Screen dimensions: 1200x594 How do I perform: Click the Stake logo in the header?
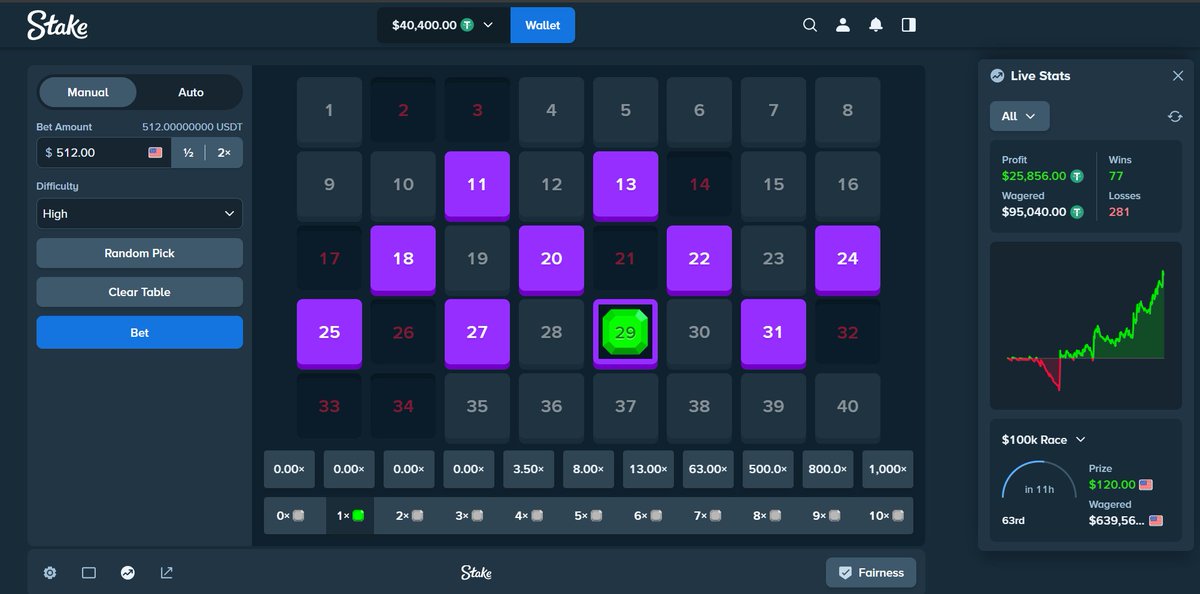57,25
